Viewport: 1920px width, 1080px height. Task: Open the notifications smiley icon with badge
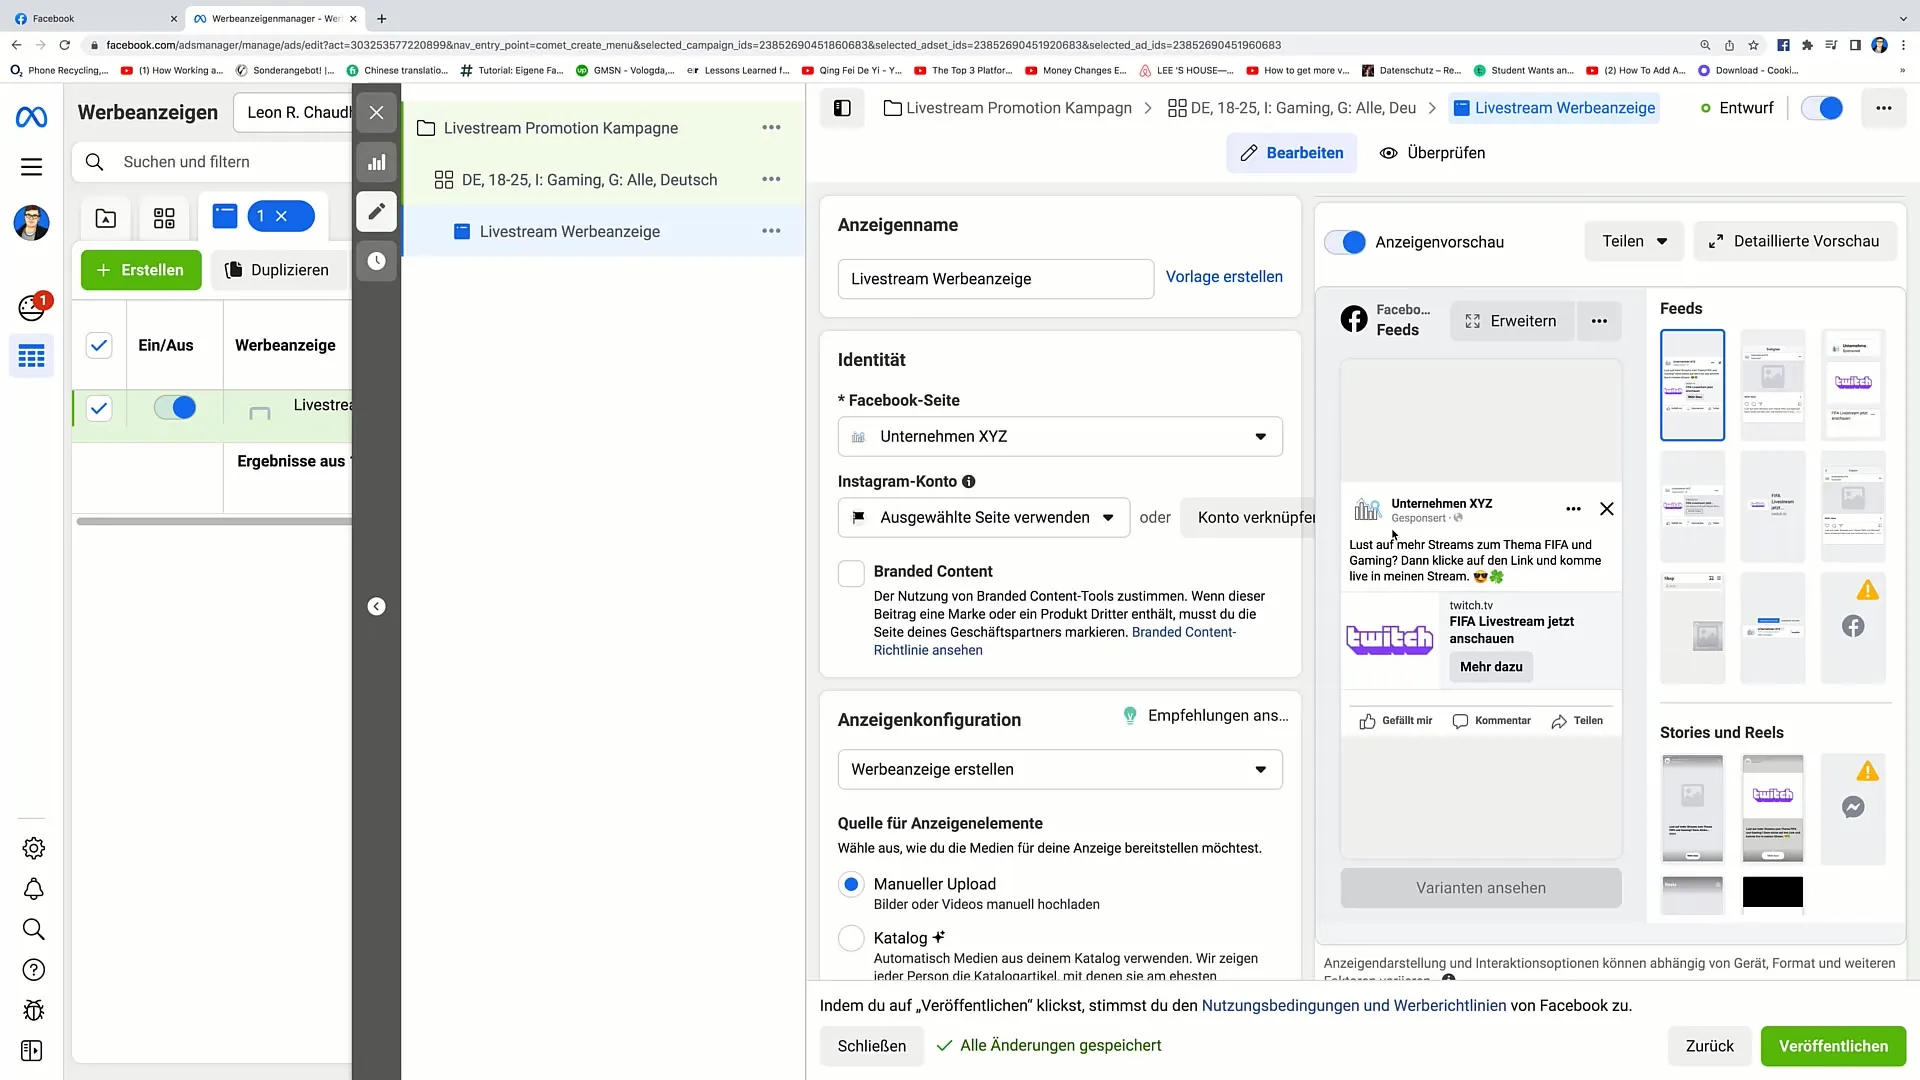click(32, 307)
